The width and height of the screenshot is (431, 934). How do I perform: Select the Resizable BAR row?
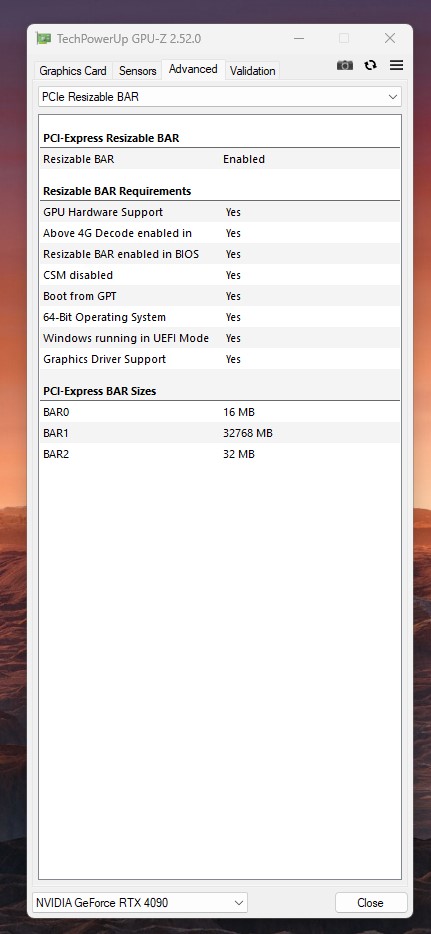pyautogui.click(x=220, y=159)
